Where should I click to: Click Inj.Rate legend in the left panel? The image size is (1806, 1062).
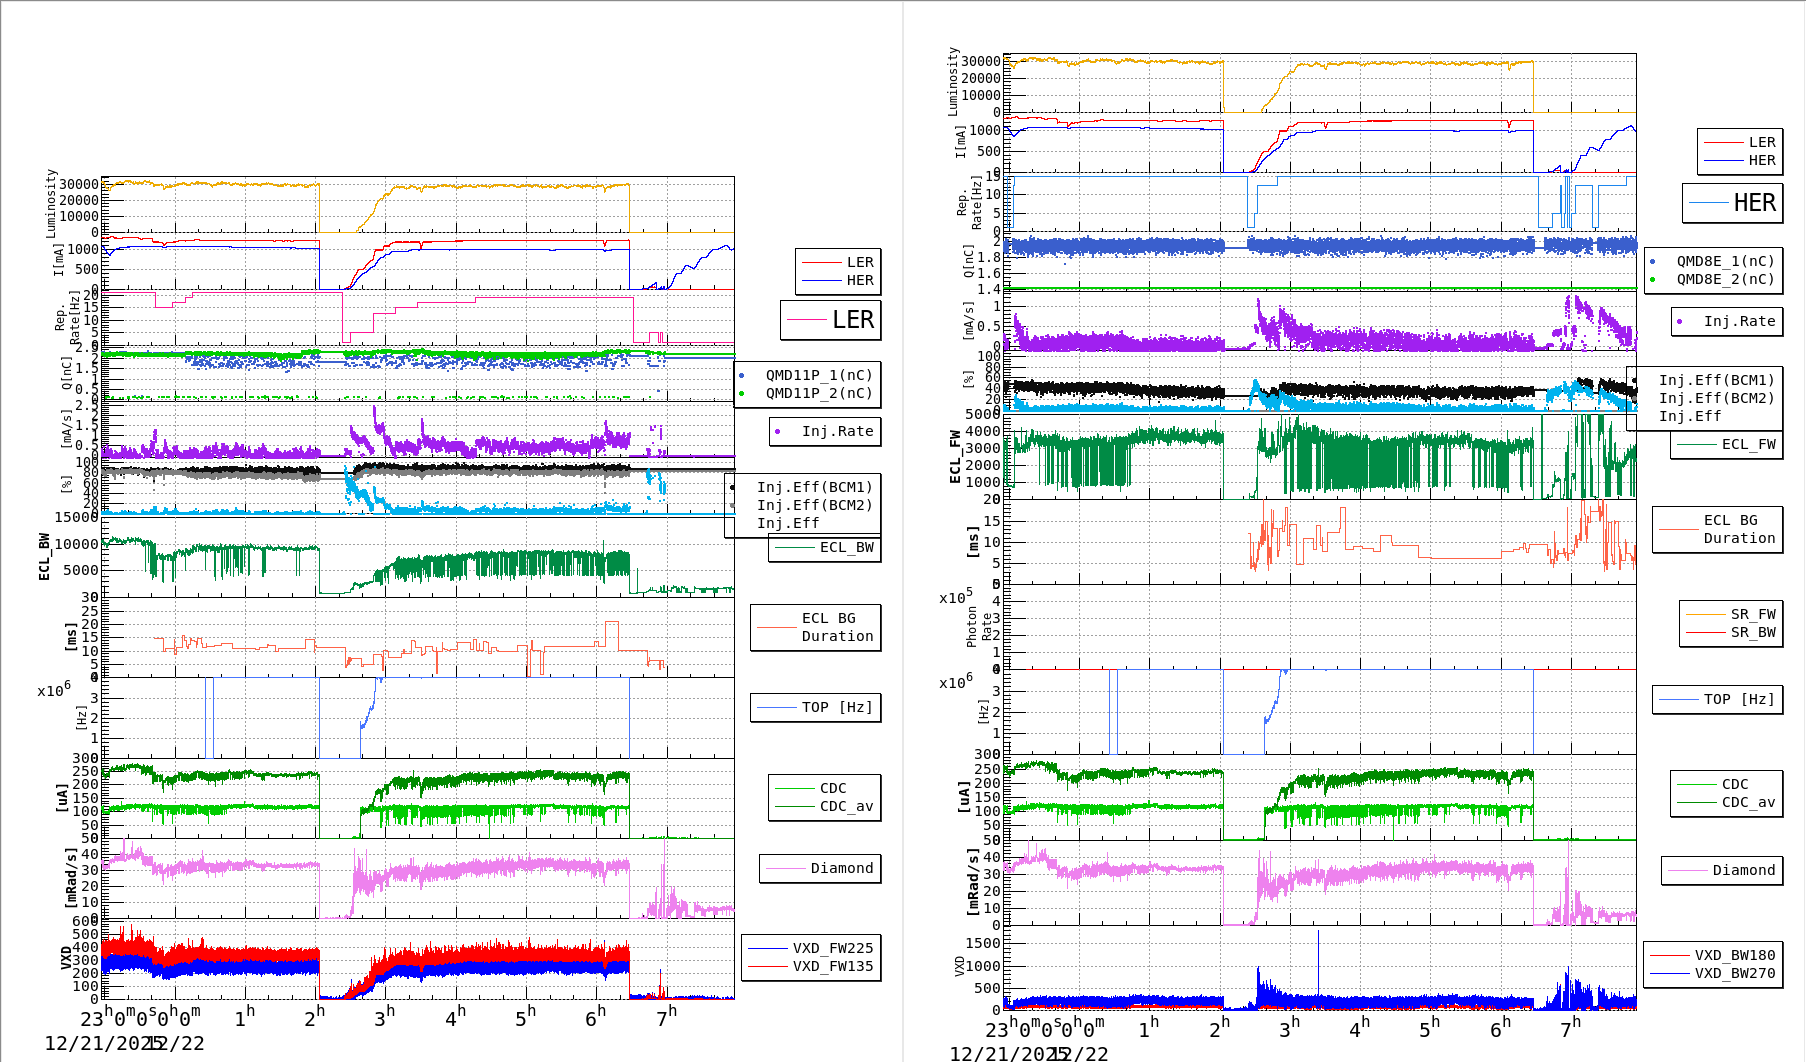(836, 431)
